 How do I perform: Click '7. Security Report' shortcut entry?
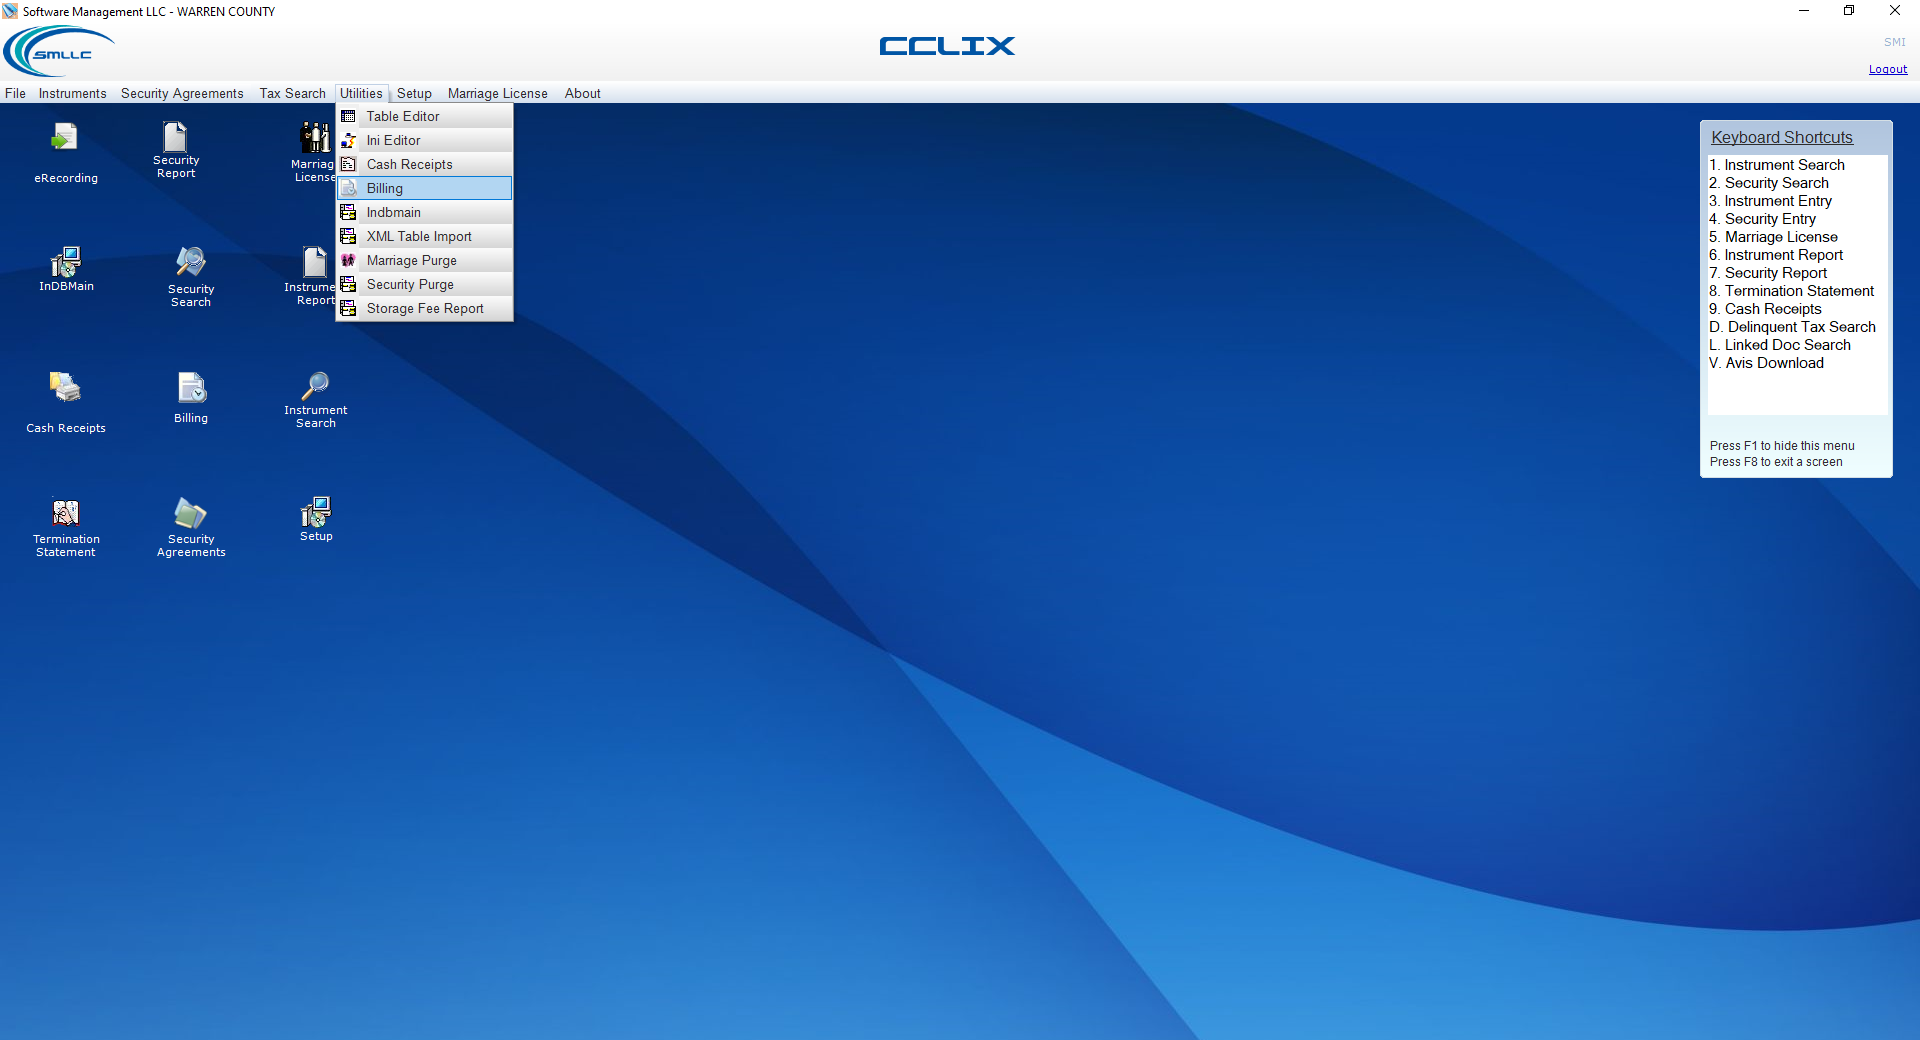click(x=1767, y=273)
